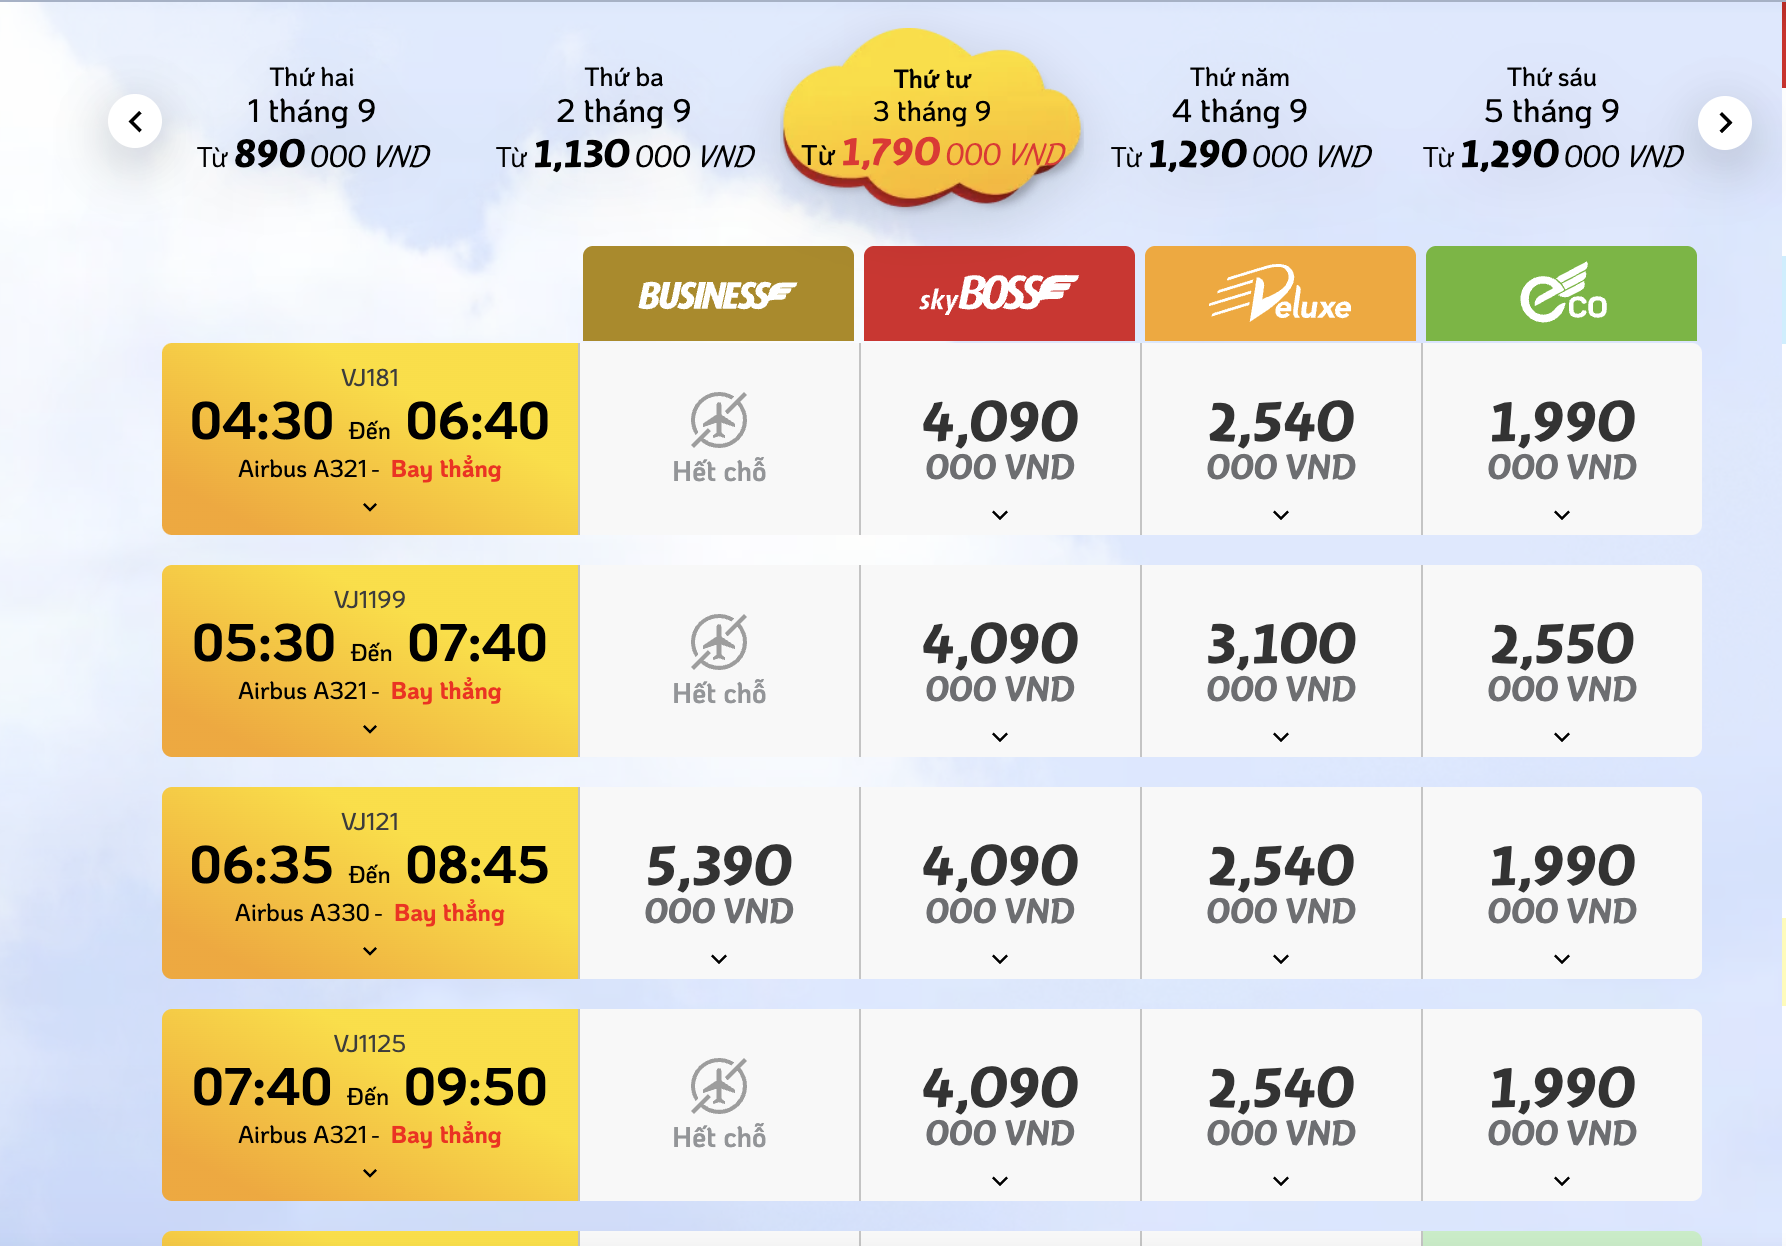Expand the Eco fare details for VJ1125
The width and height of the screenshot is (1786, 1246).
point(1561,1181)
